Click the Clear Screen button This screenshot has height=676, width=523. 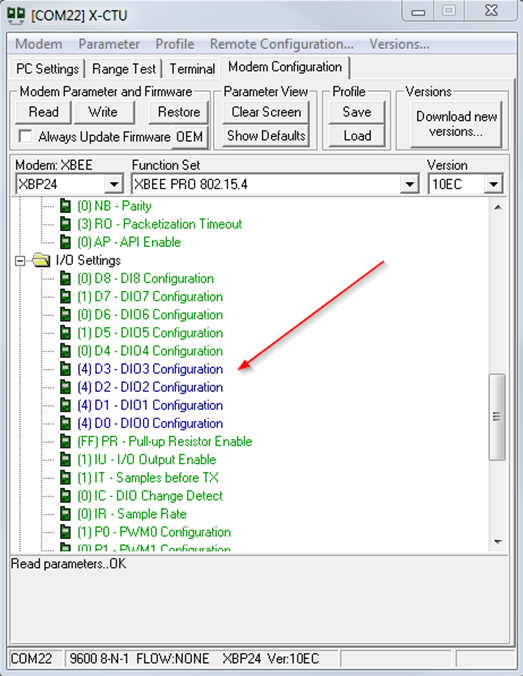point(266,112)
